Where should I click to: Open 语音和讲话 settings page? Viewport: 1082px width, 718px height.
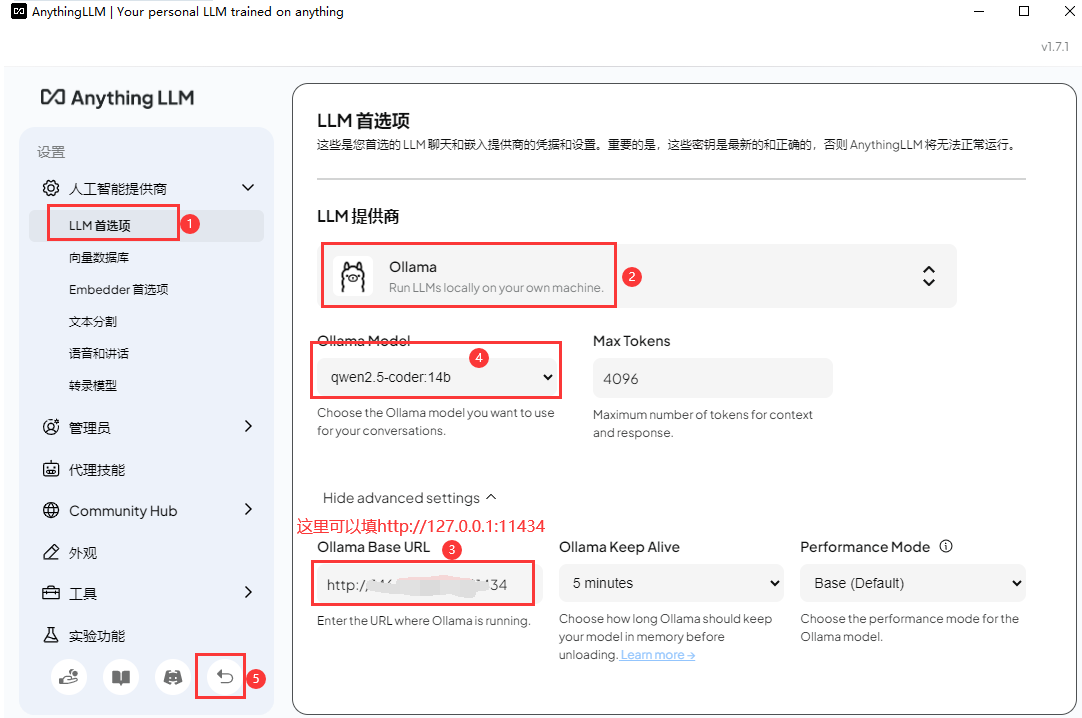click(x=99, y=353)
